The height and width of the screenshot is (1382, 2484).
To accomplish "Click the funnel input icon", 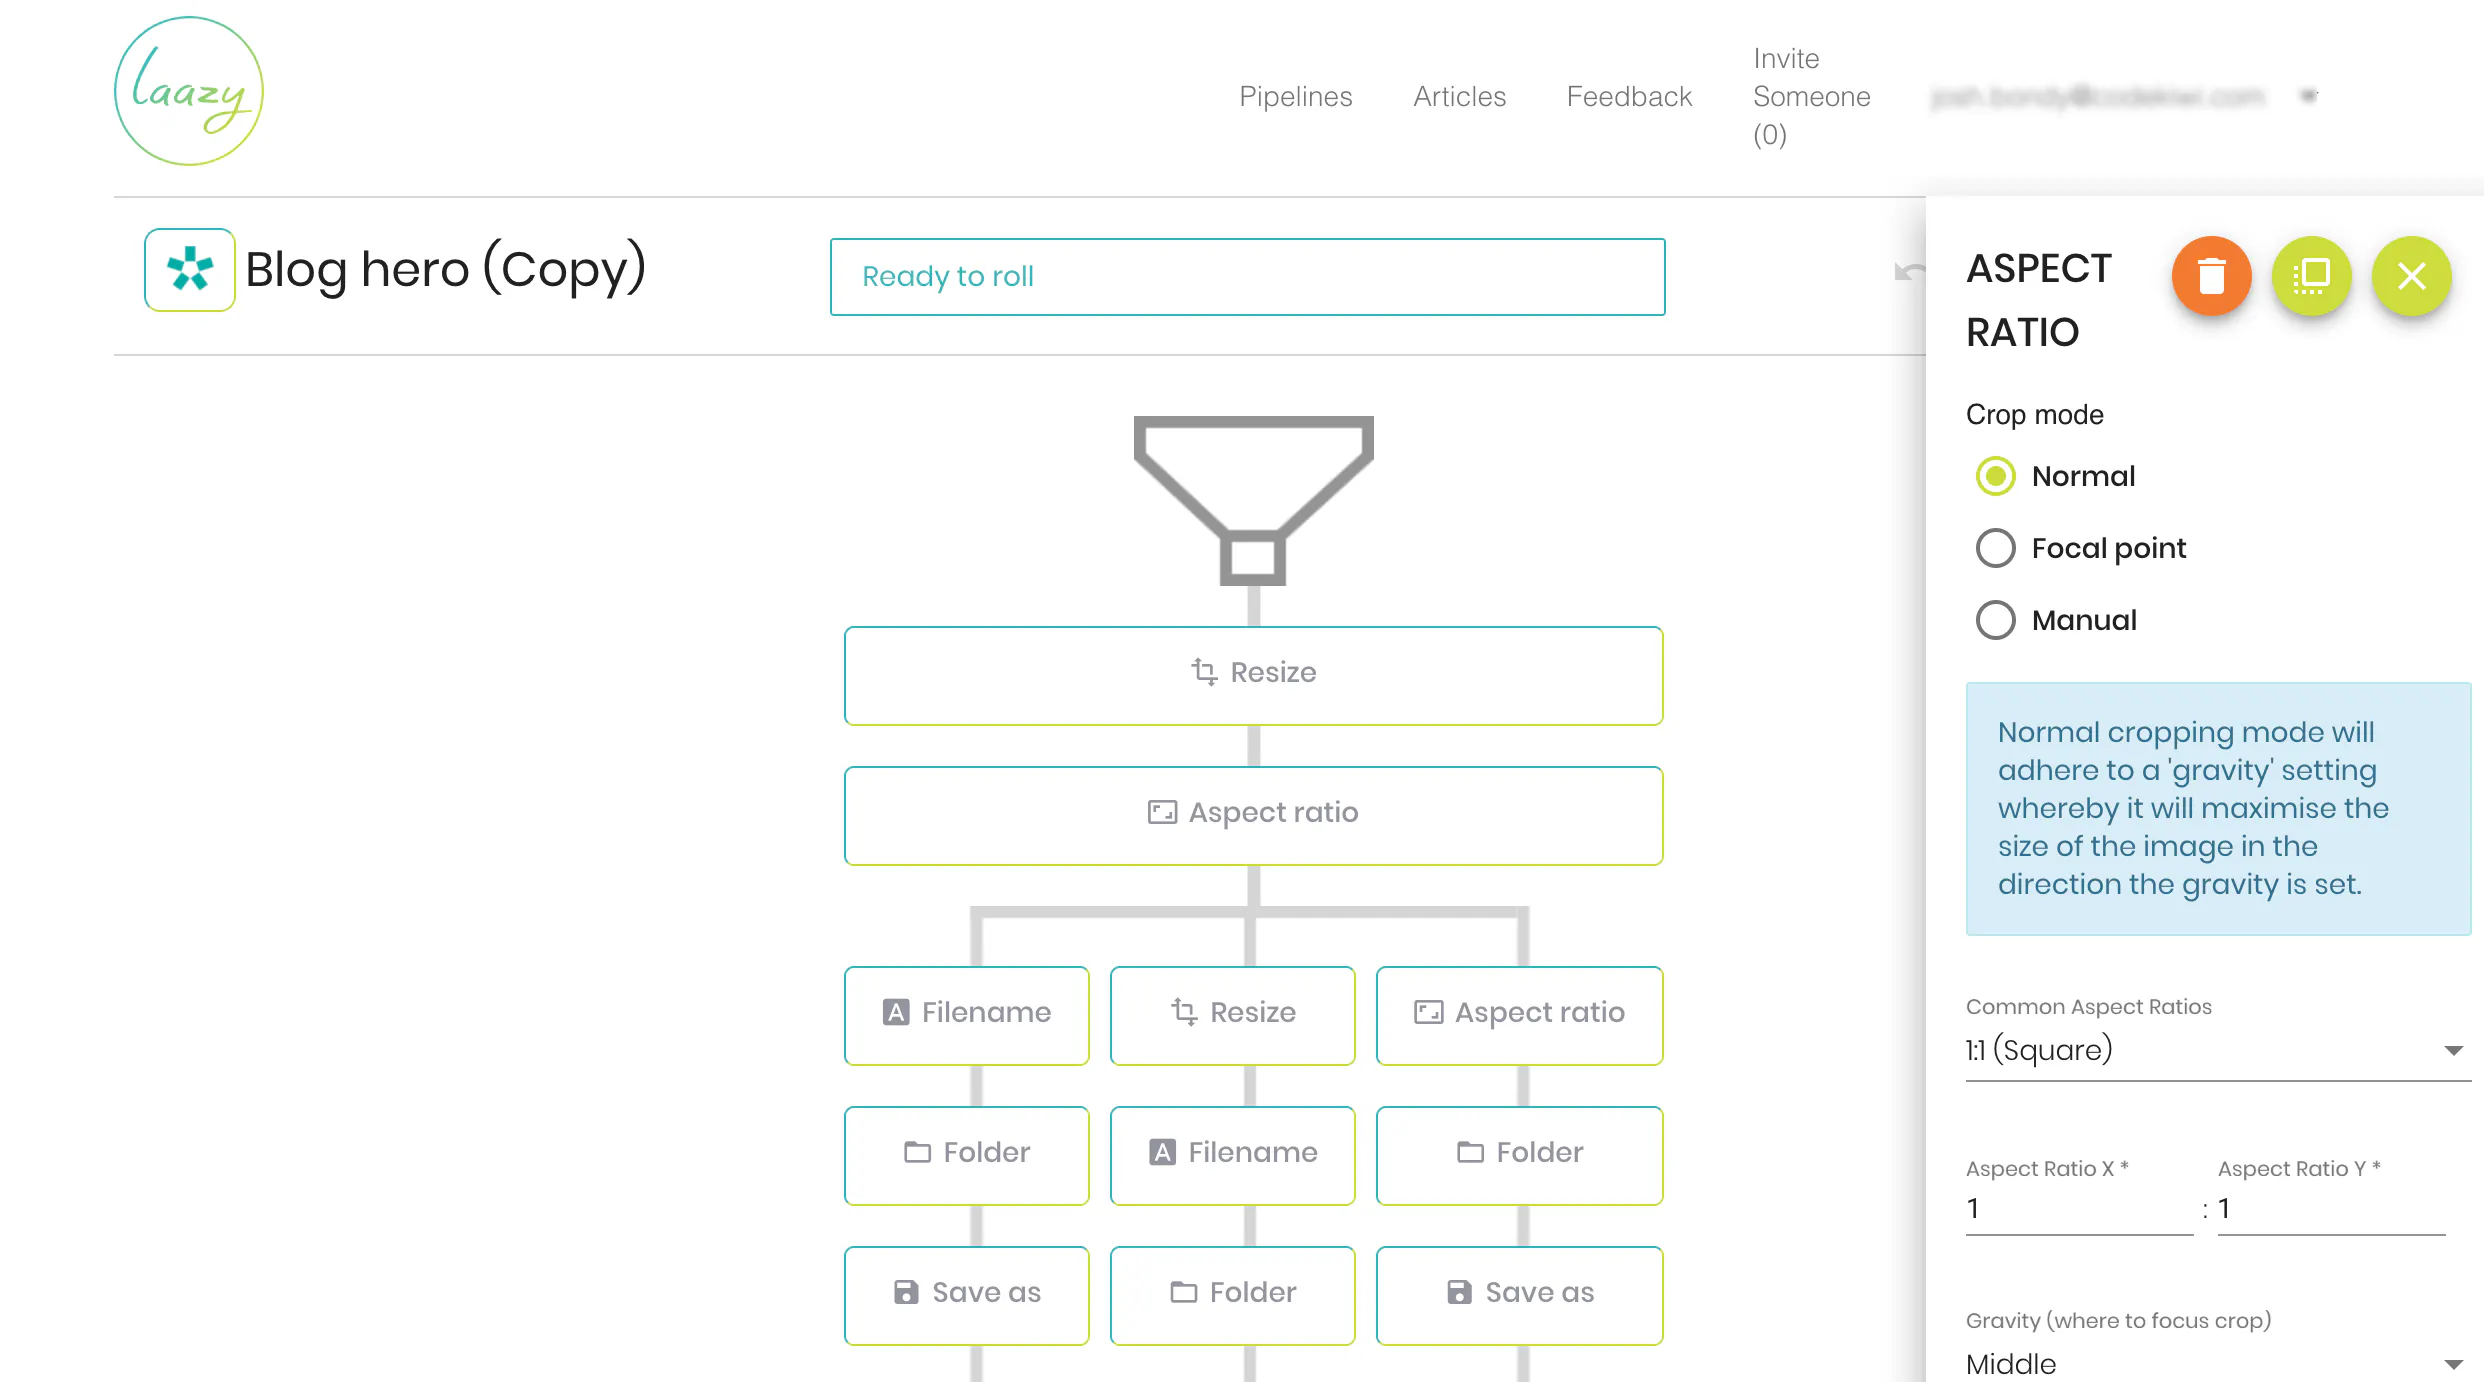I will (x=1253, y=501).
